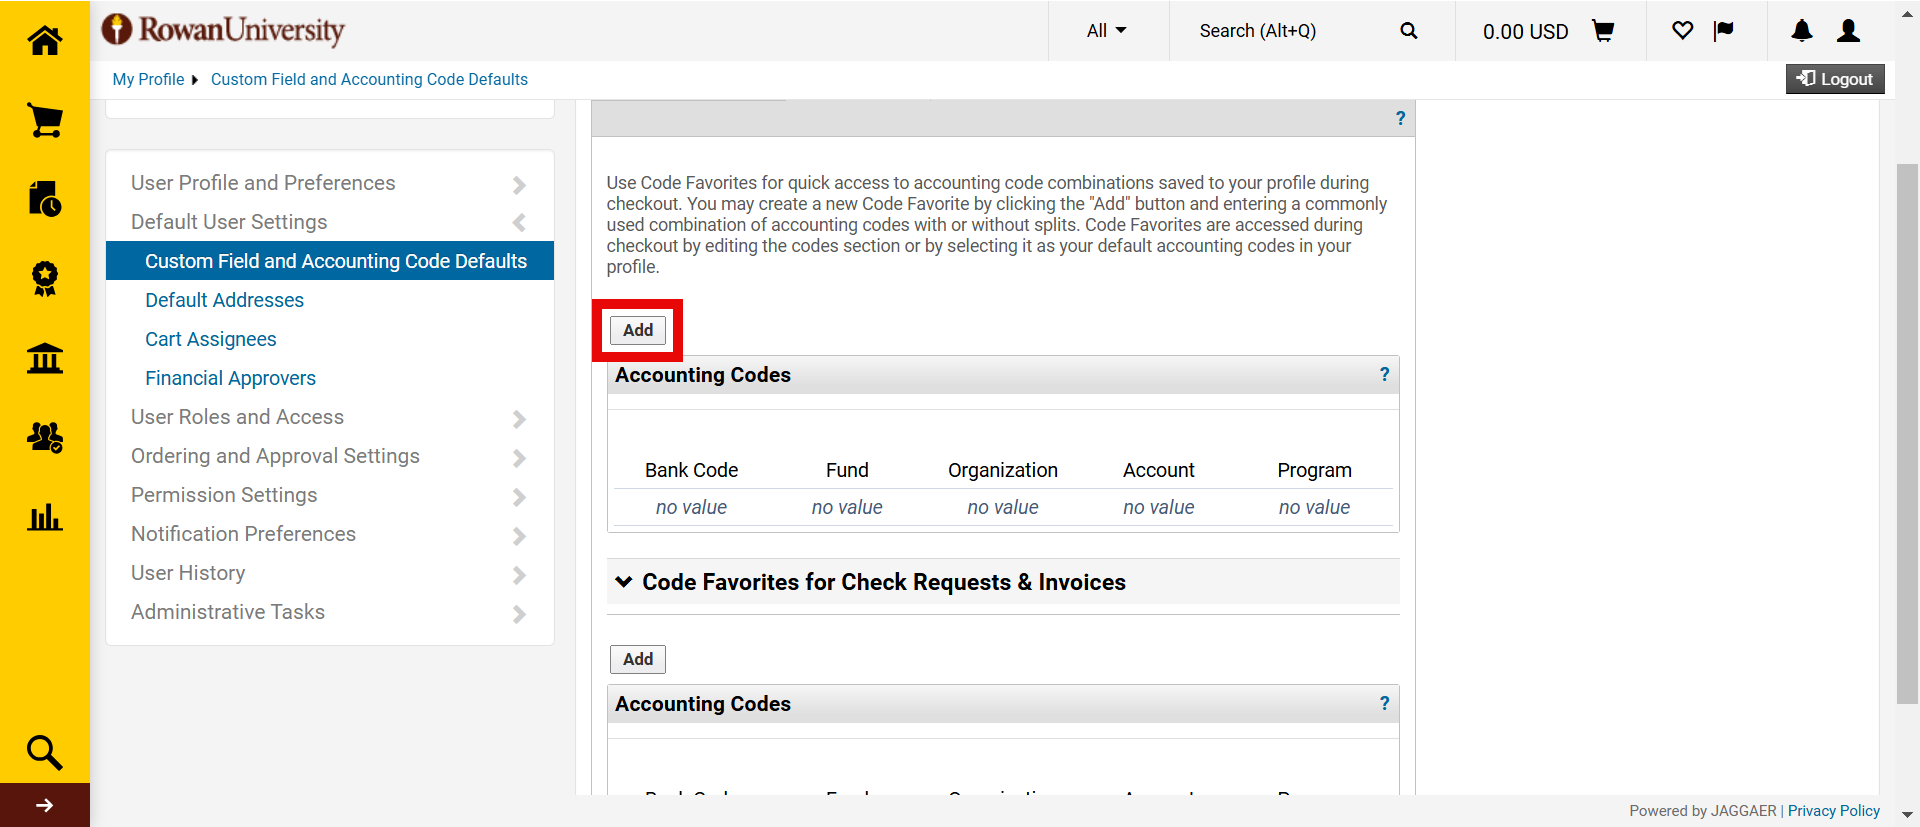Collapse Code Favorites for Check Requests section
This screenshot has height=827, width=1920.
[624, 582]
